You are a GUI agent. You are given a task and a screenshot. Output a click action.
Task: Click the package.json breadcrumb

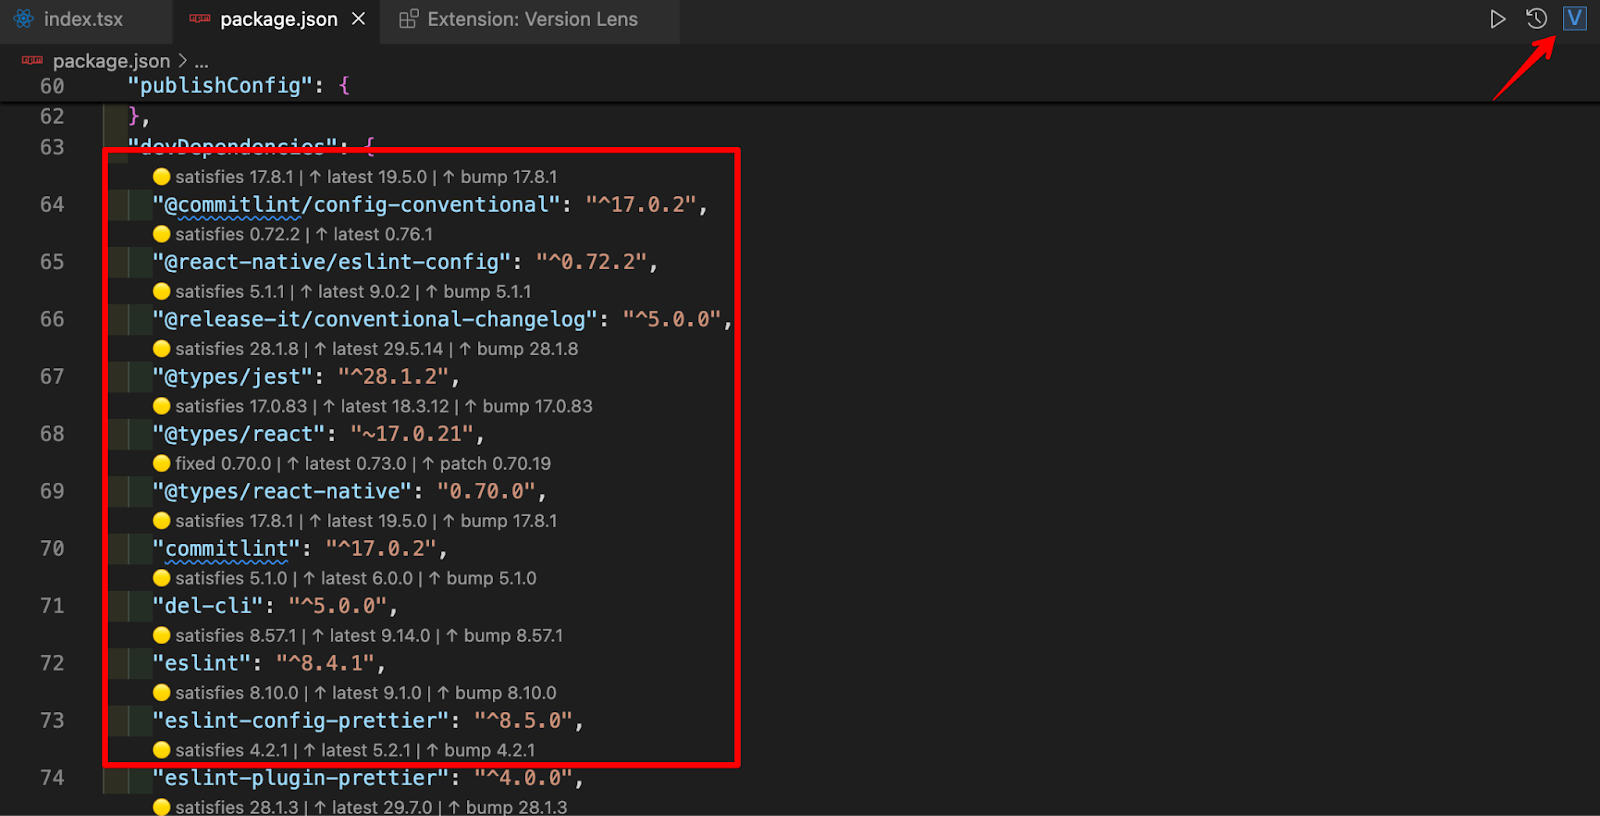[x=111, y=61]
